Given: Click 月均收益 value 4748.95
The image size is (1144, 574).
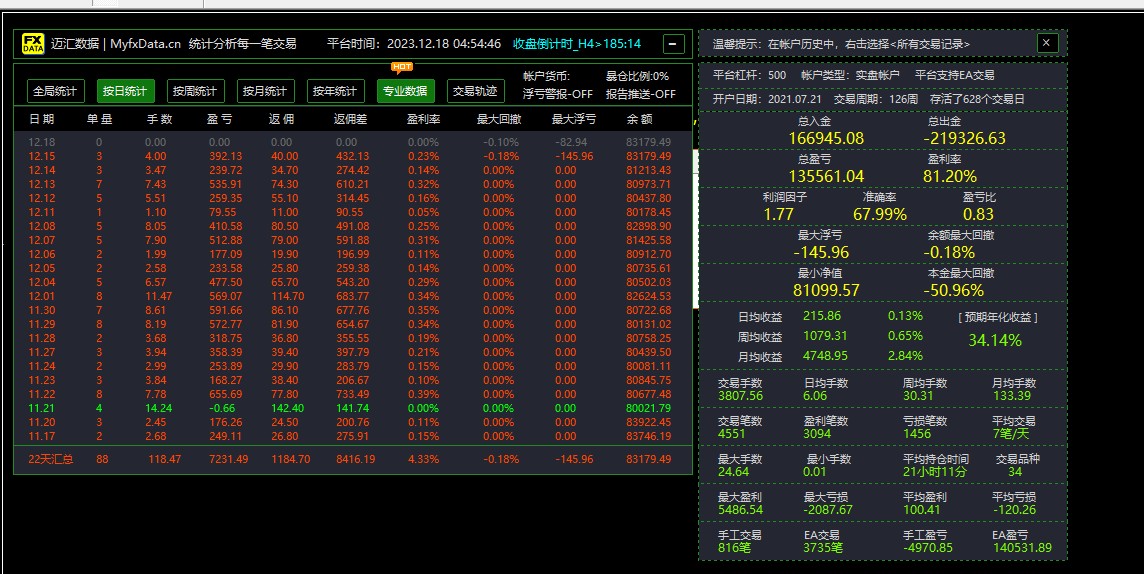Looking at the screenshot, I should [x=825, y=356].
